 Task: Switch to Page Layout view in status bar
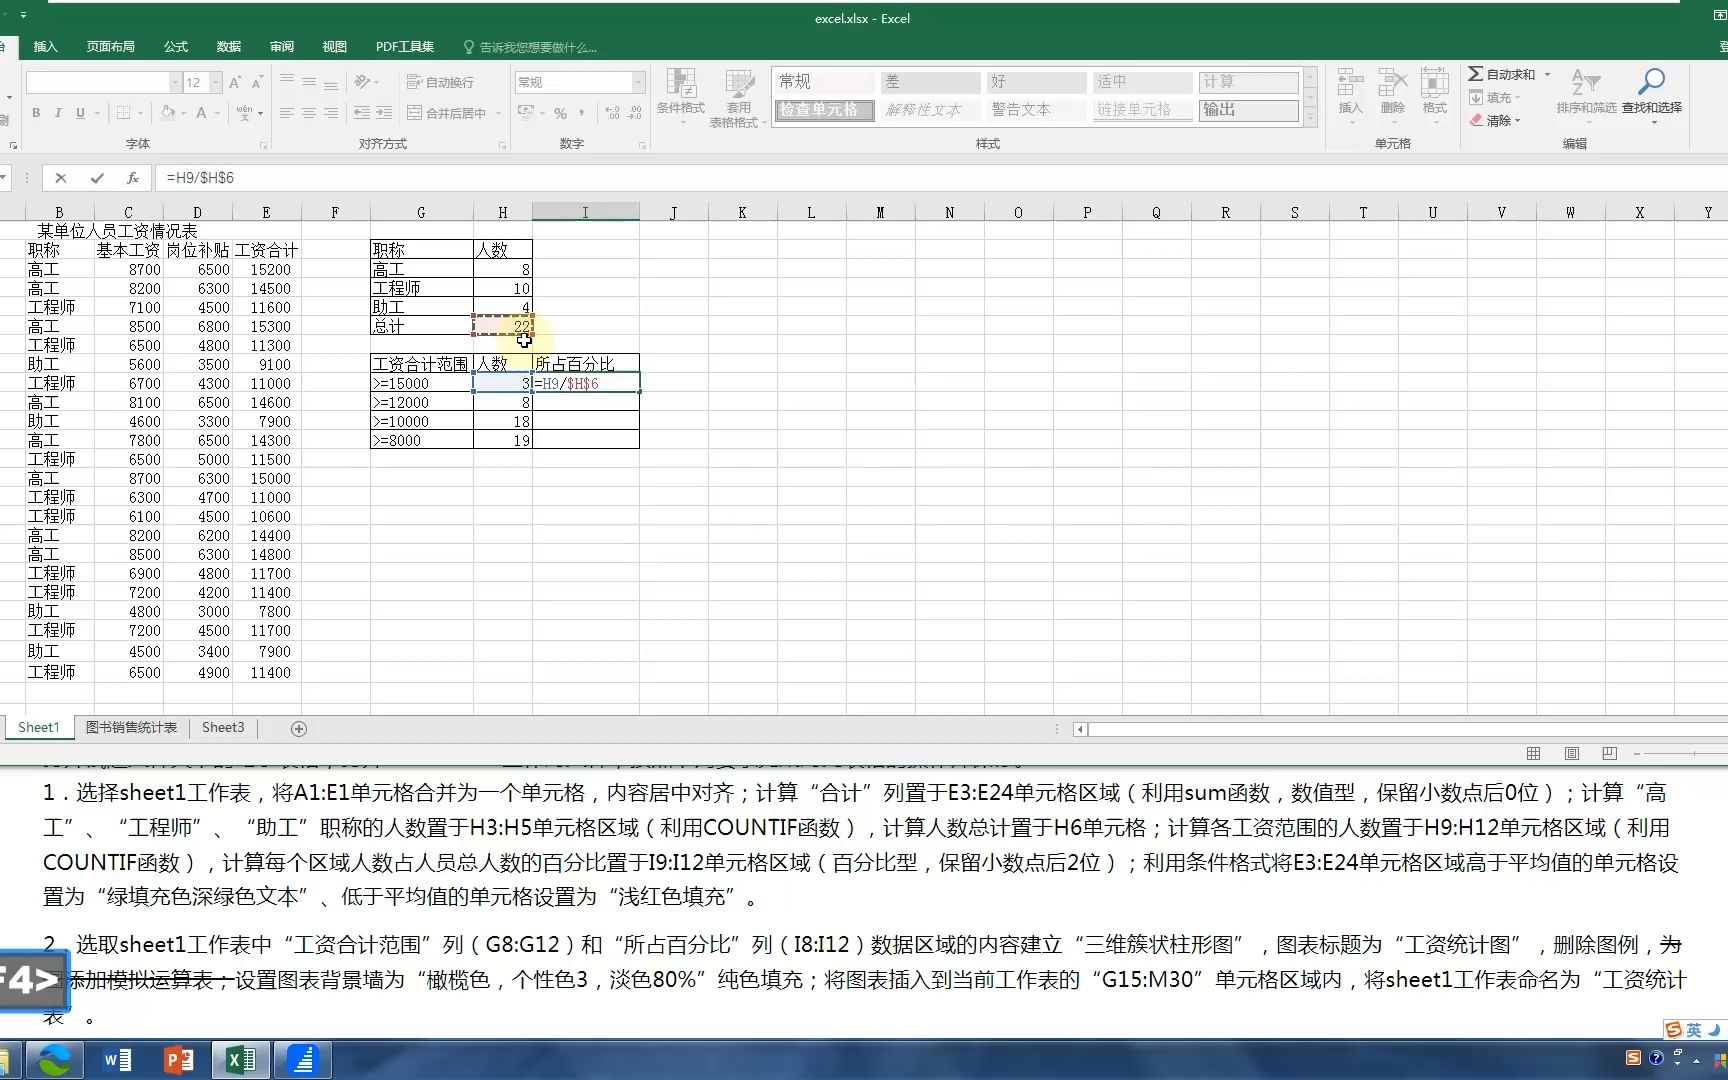point(1571,753)
